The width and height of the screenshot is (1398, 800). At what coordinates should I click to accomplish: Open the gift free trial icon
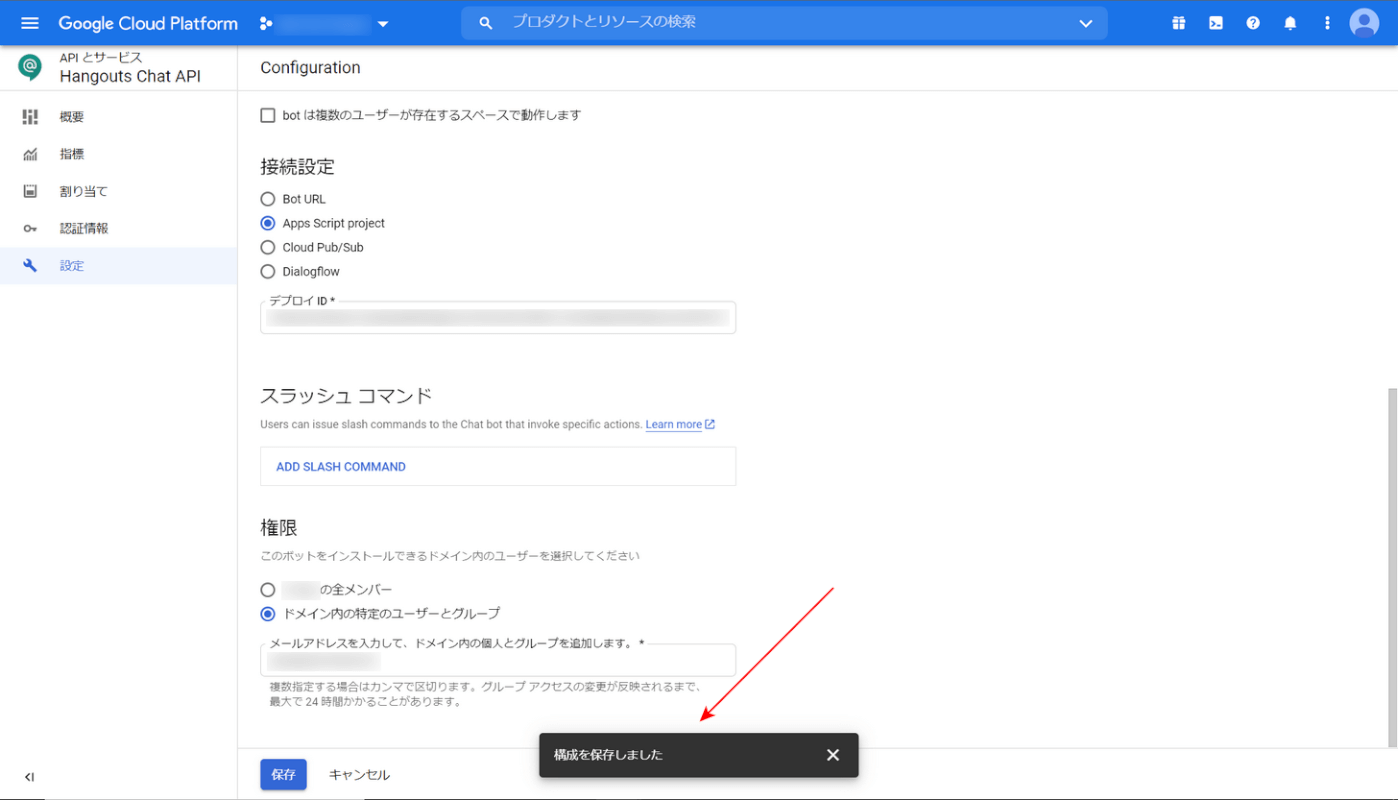click(x=1179, y=23)
